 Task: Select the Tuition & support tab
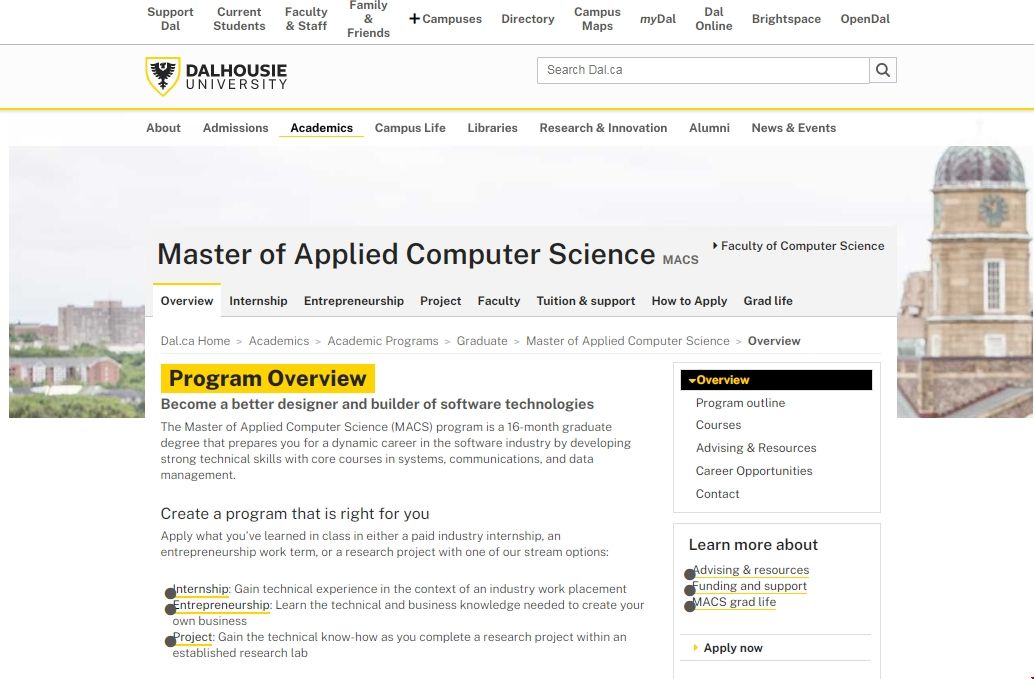click(x=586, y=301)
